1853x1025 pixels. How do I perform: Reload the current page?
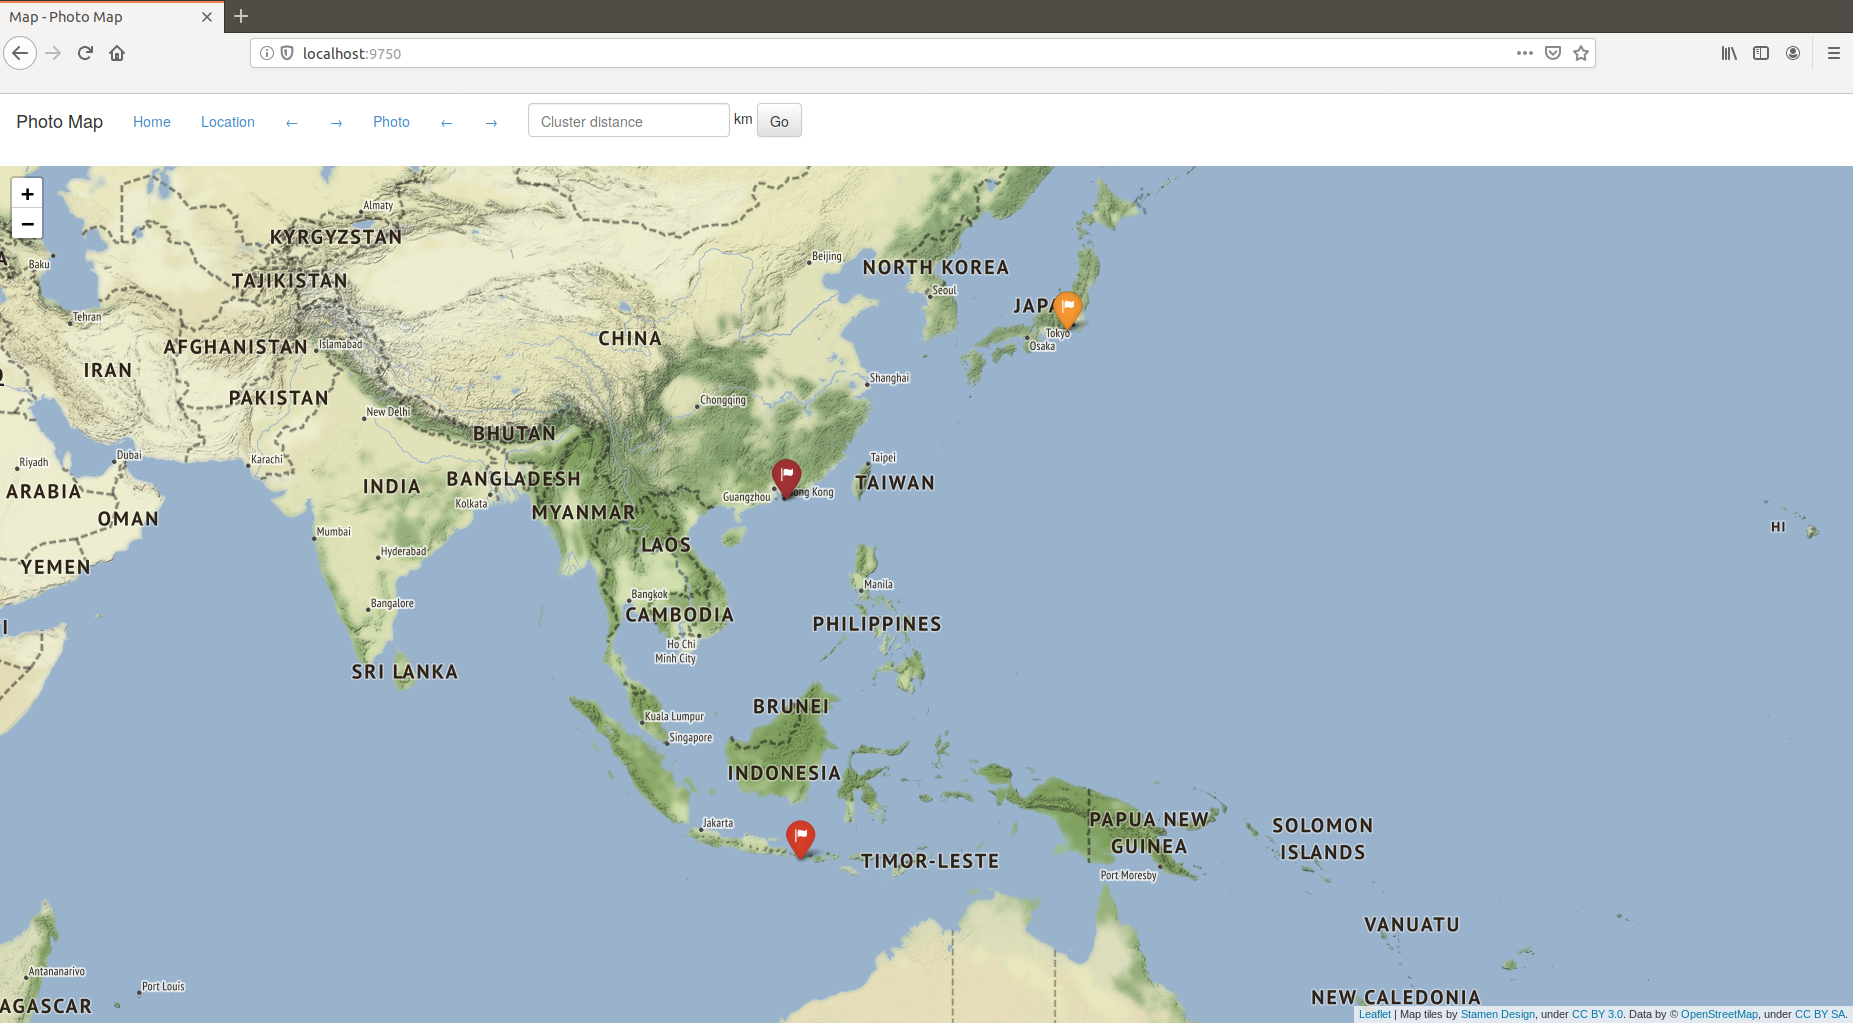[85, 53]
